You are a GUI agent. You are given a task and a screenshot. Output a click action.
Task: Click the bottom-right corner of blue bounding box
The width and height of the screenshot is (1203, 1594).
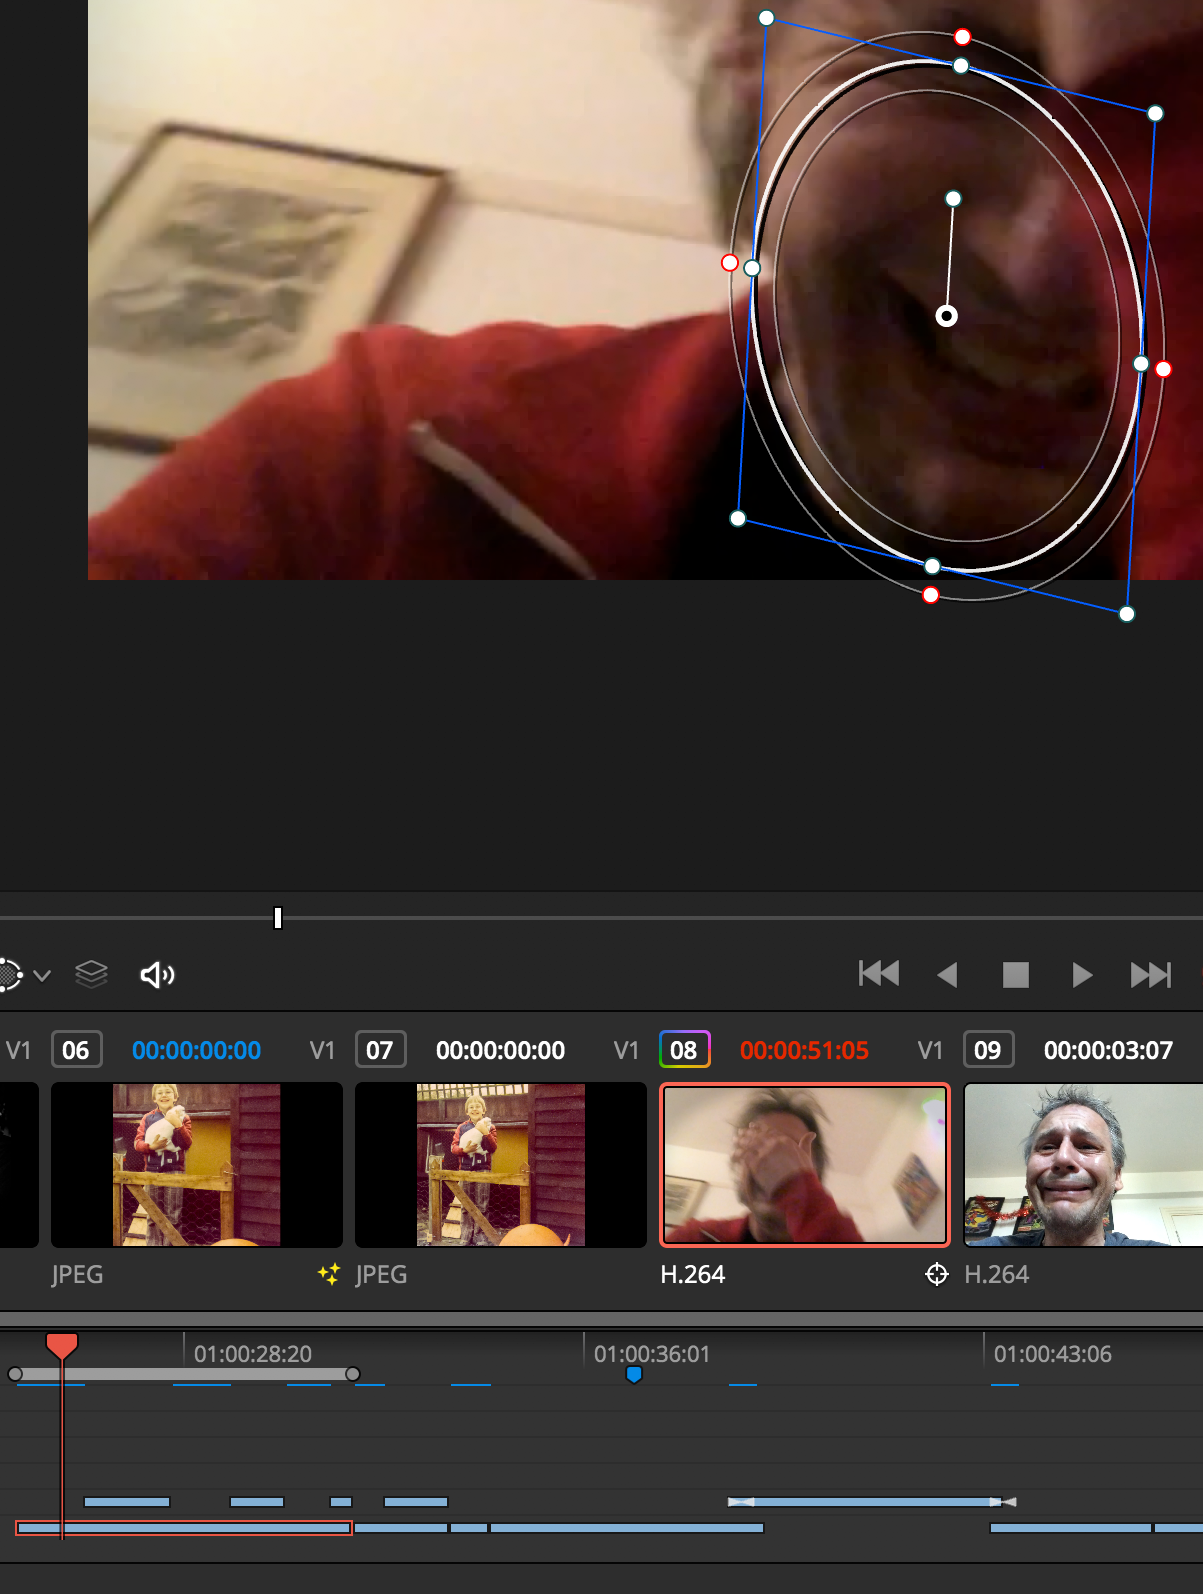point(1127,614)
